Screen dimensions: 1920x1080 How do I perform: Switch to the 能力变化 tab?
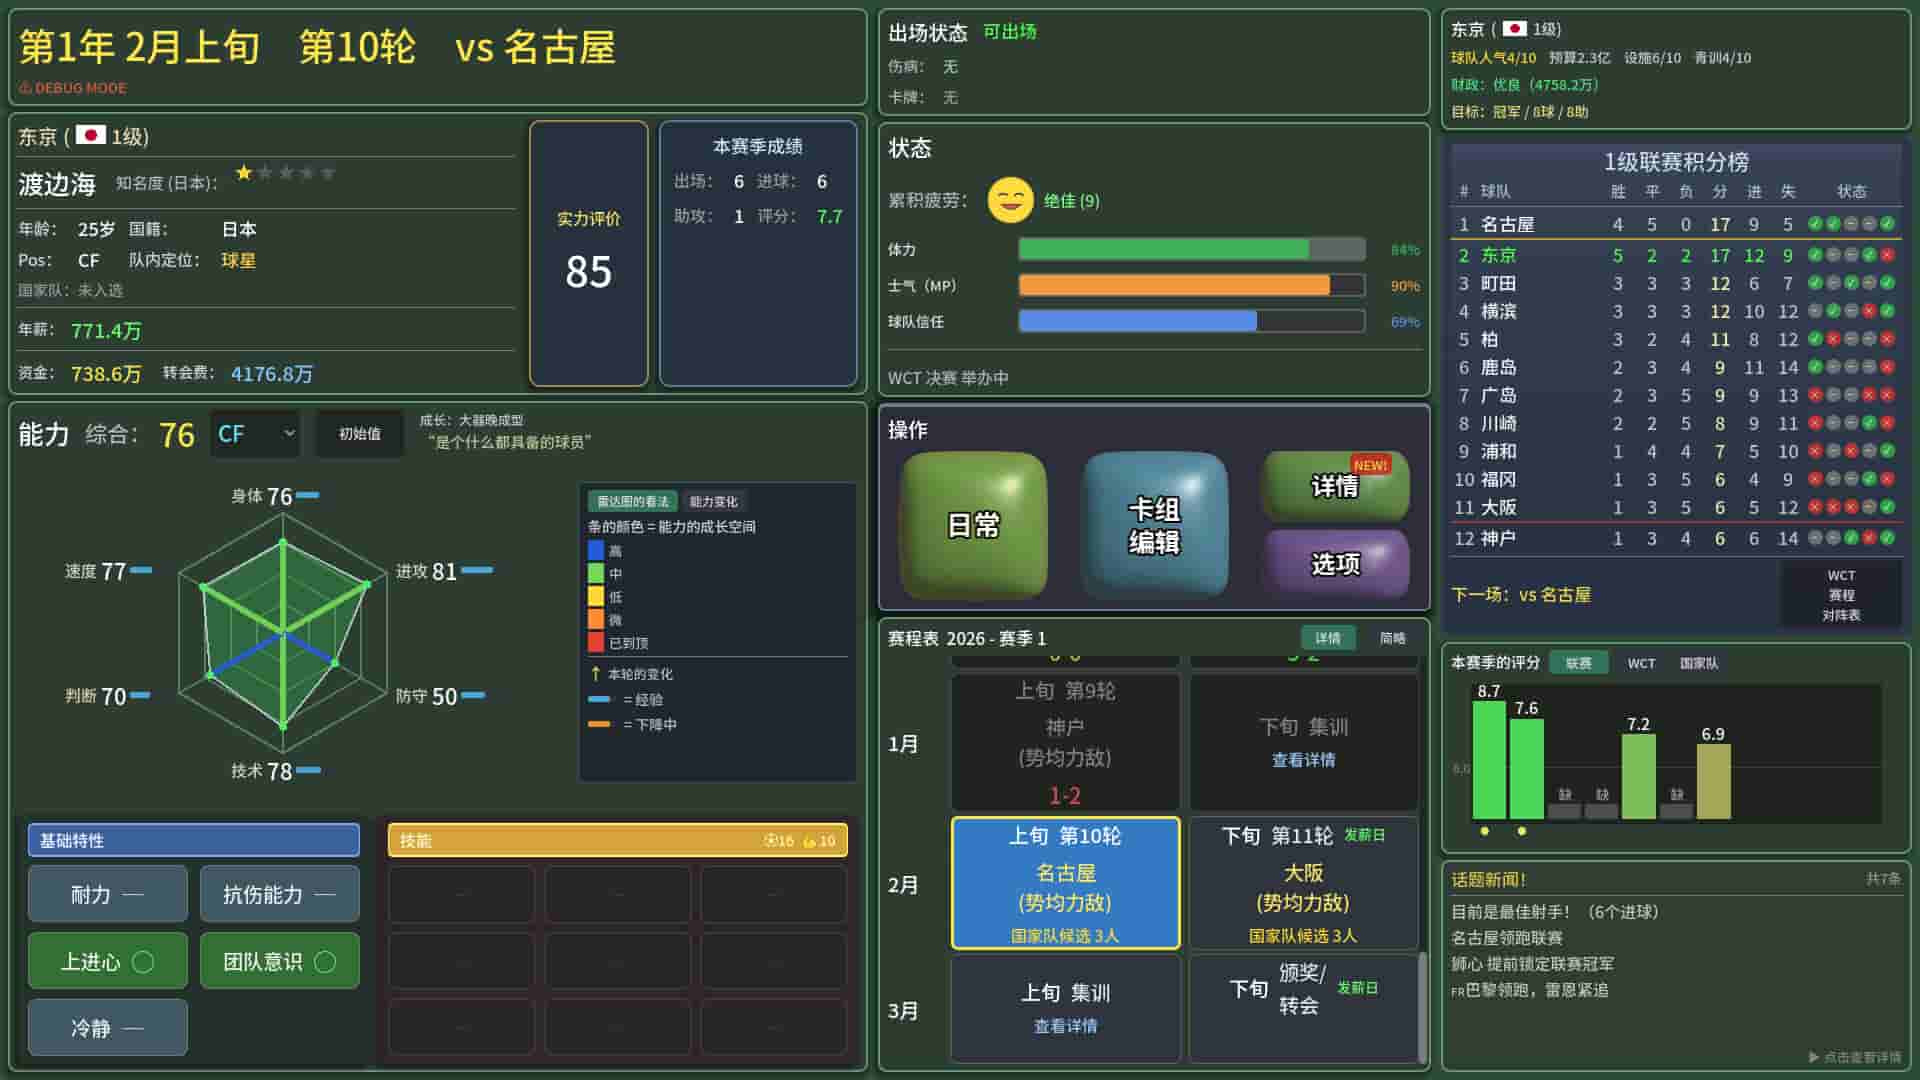tap(713, 501)
